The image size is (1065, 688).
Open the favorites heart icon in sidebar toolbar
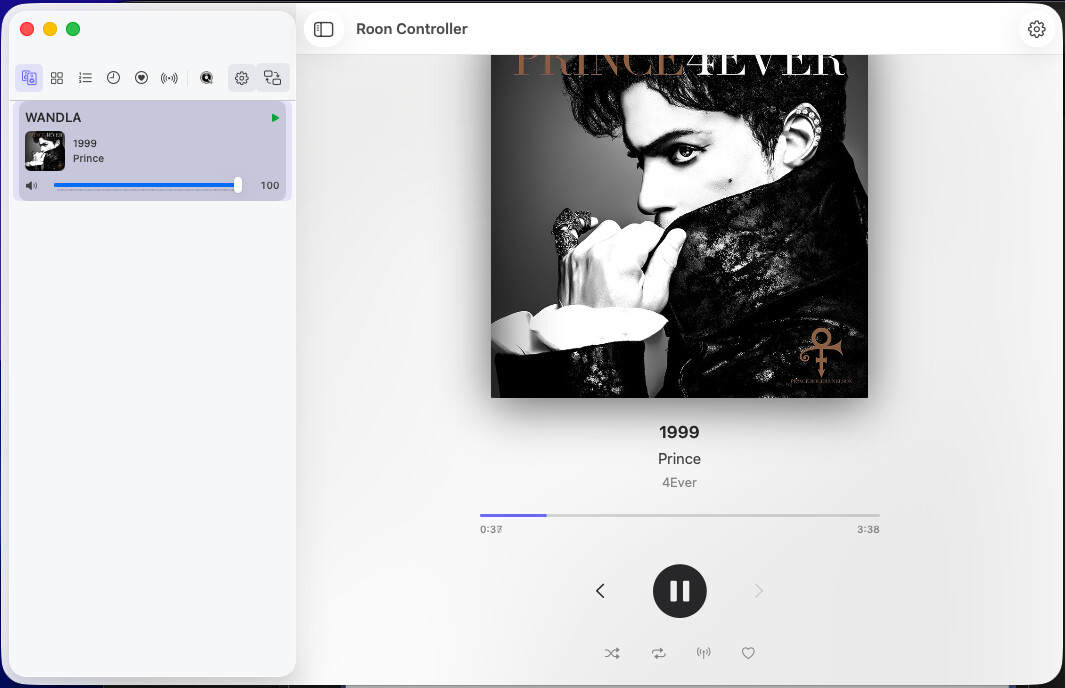[x=141, y=78]
